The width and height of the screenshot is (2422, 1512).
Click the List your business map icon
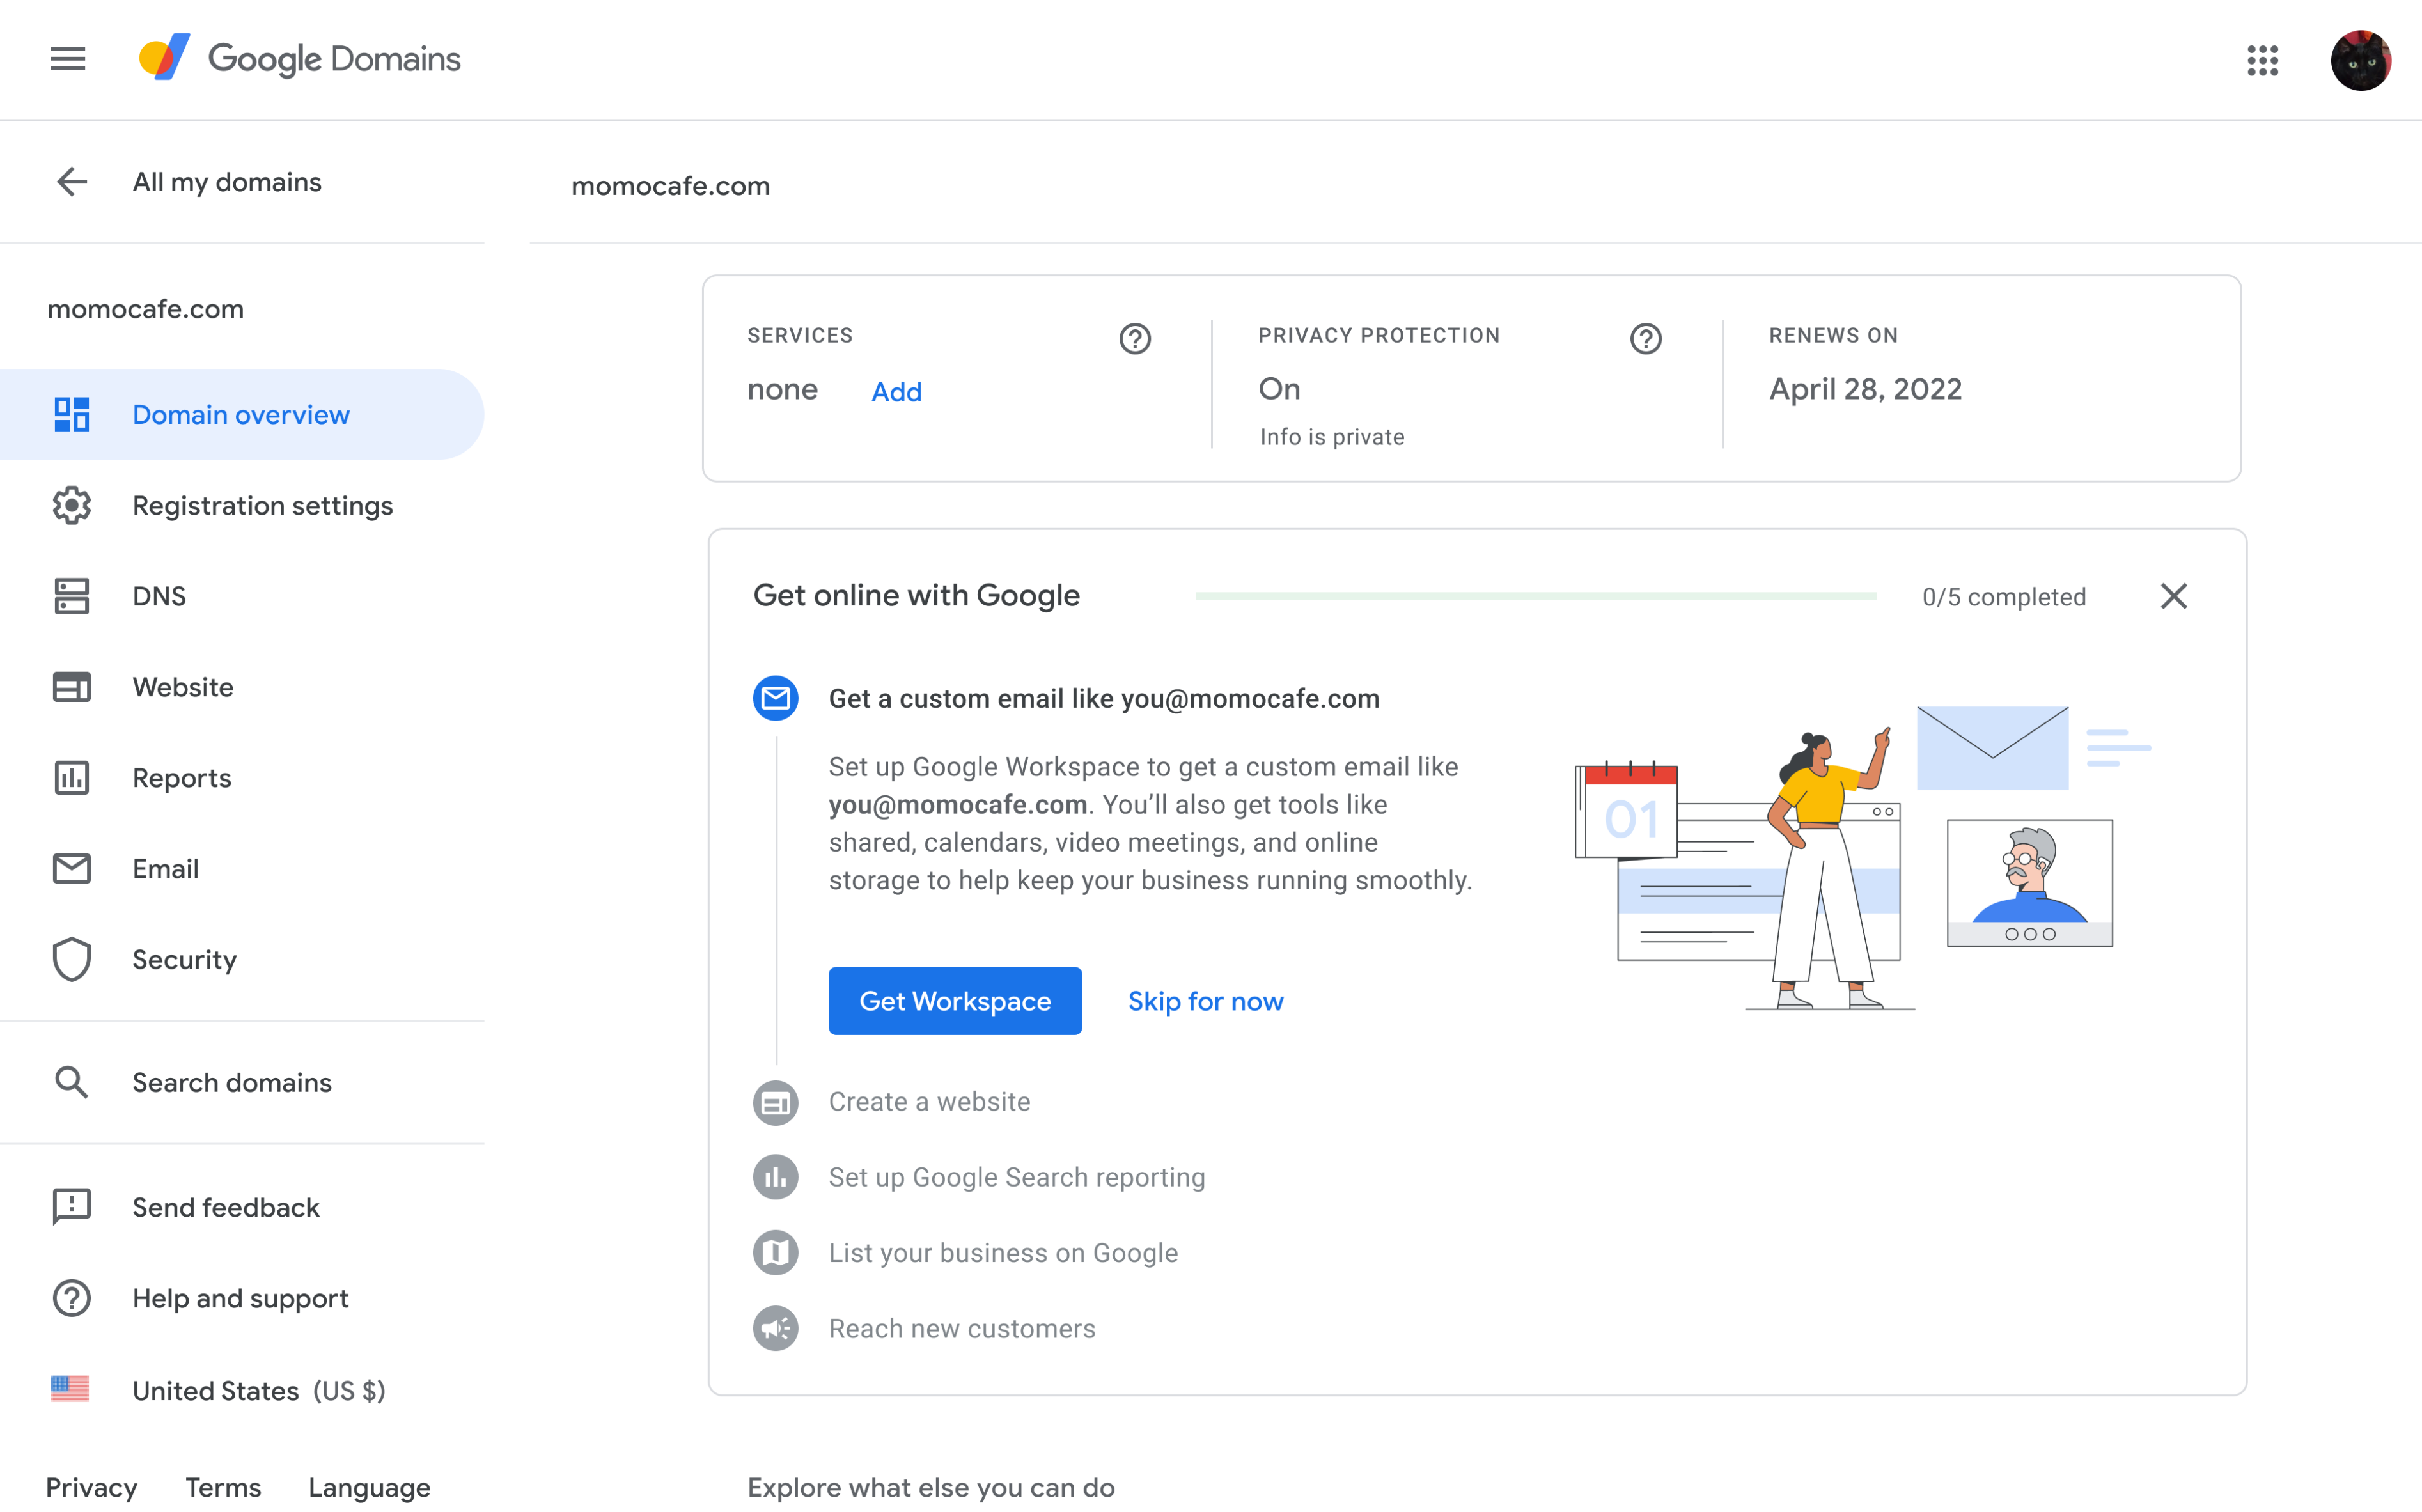point(776,1253)
